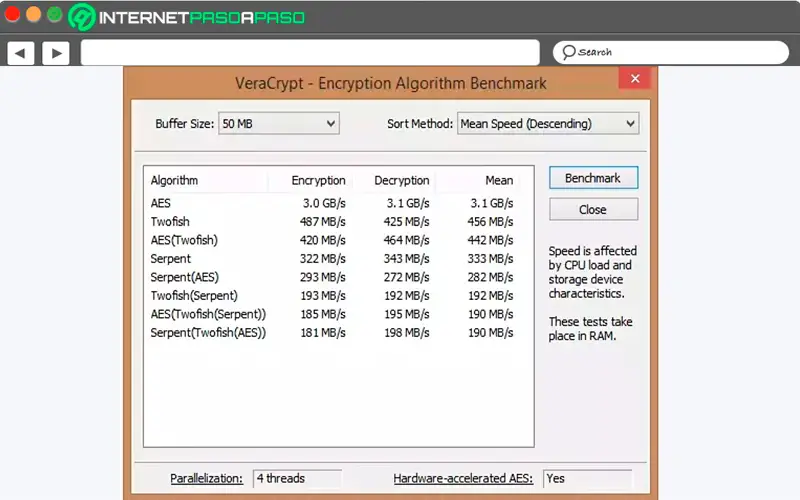800x500 pixels.
Task: Click the Encryption column header
Action: pyautogui.click(x=318, y=180)
